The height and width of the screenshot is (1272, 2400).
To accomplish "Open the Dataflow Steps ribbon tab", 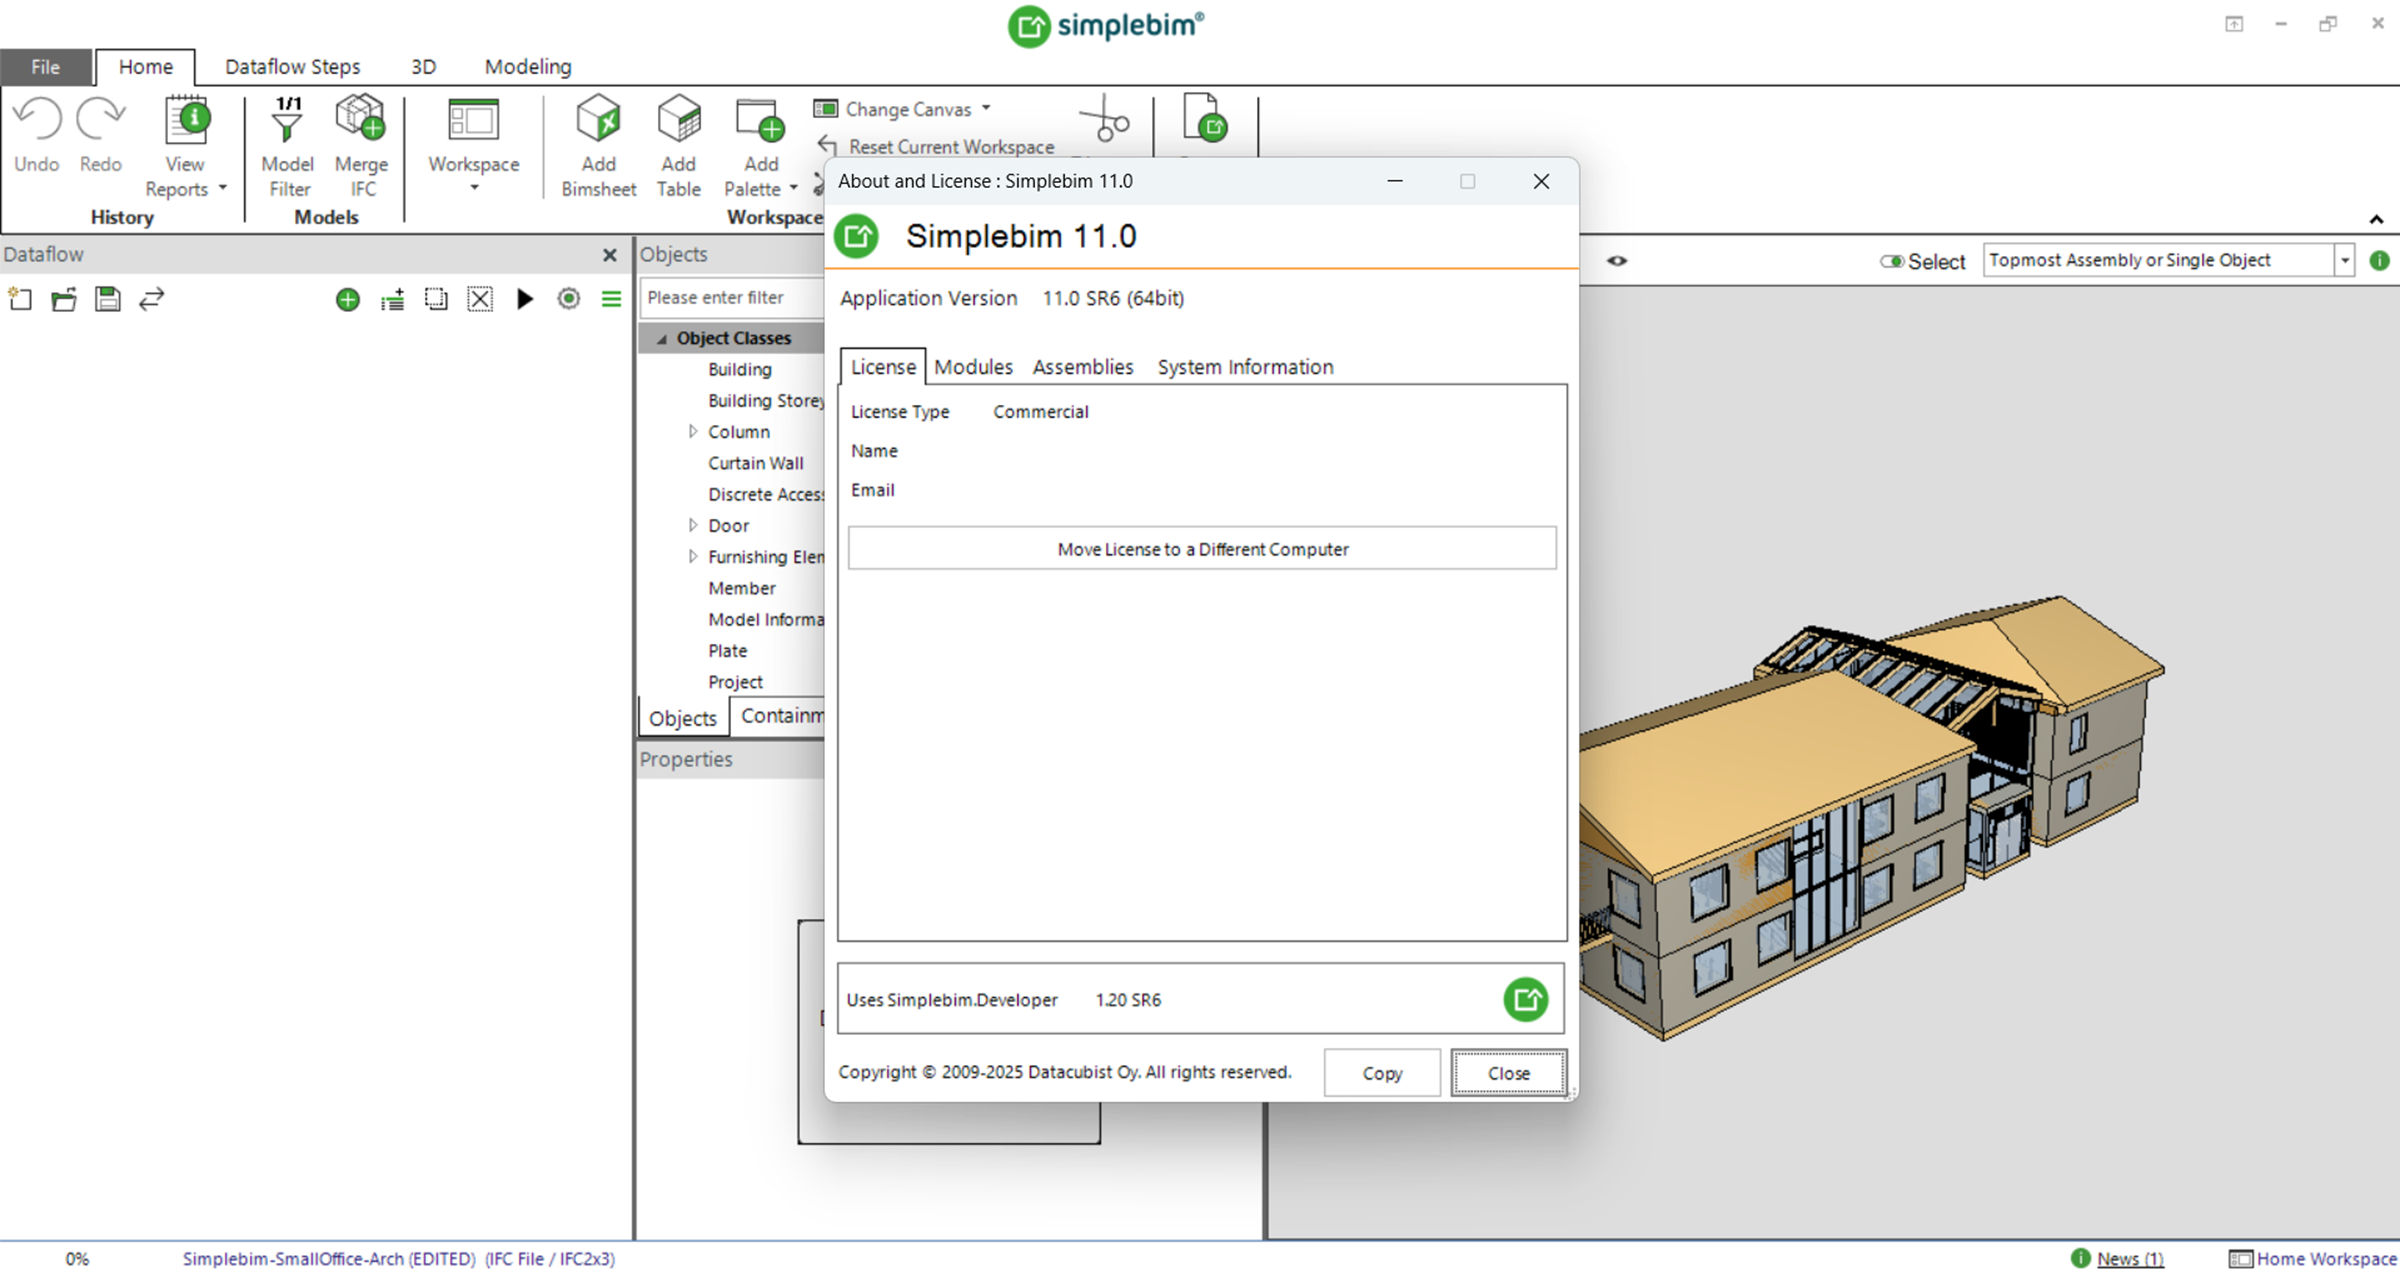I will tap(292, 67).
